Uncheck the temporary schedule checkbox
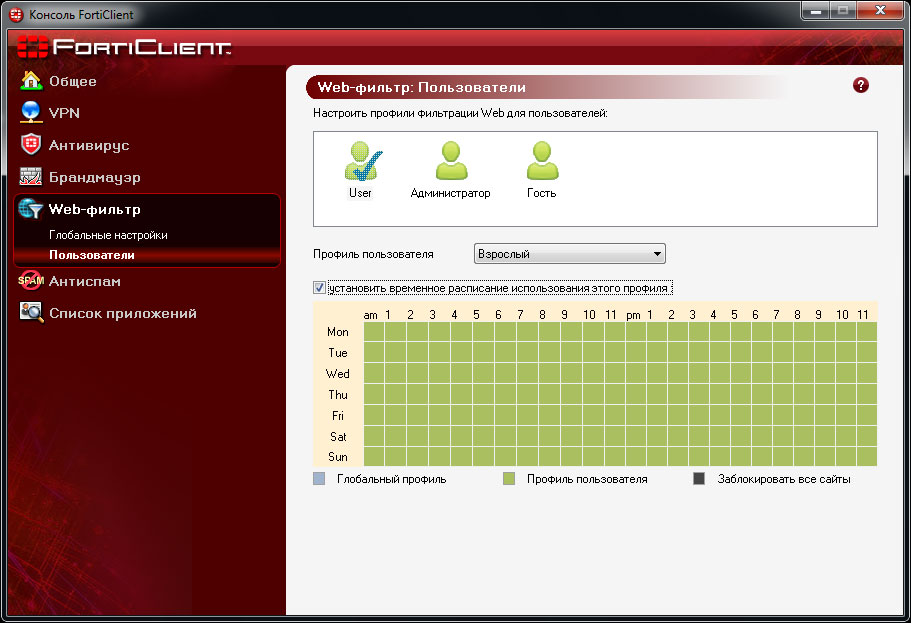 click(x=319, y=287)
